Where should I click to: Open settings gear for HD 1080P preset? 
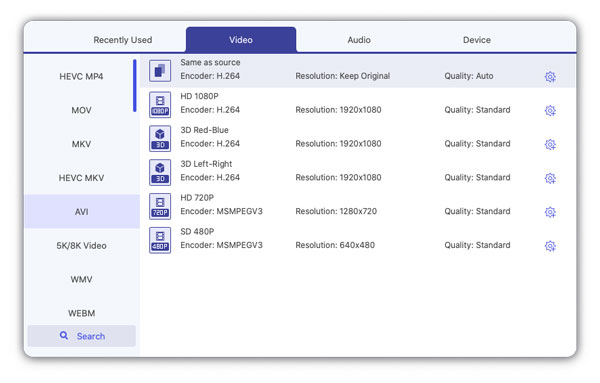pyautogui.click(x=550, y=111)
